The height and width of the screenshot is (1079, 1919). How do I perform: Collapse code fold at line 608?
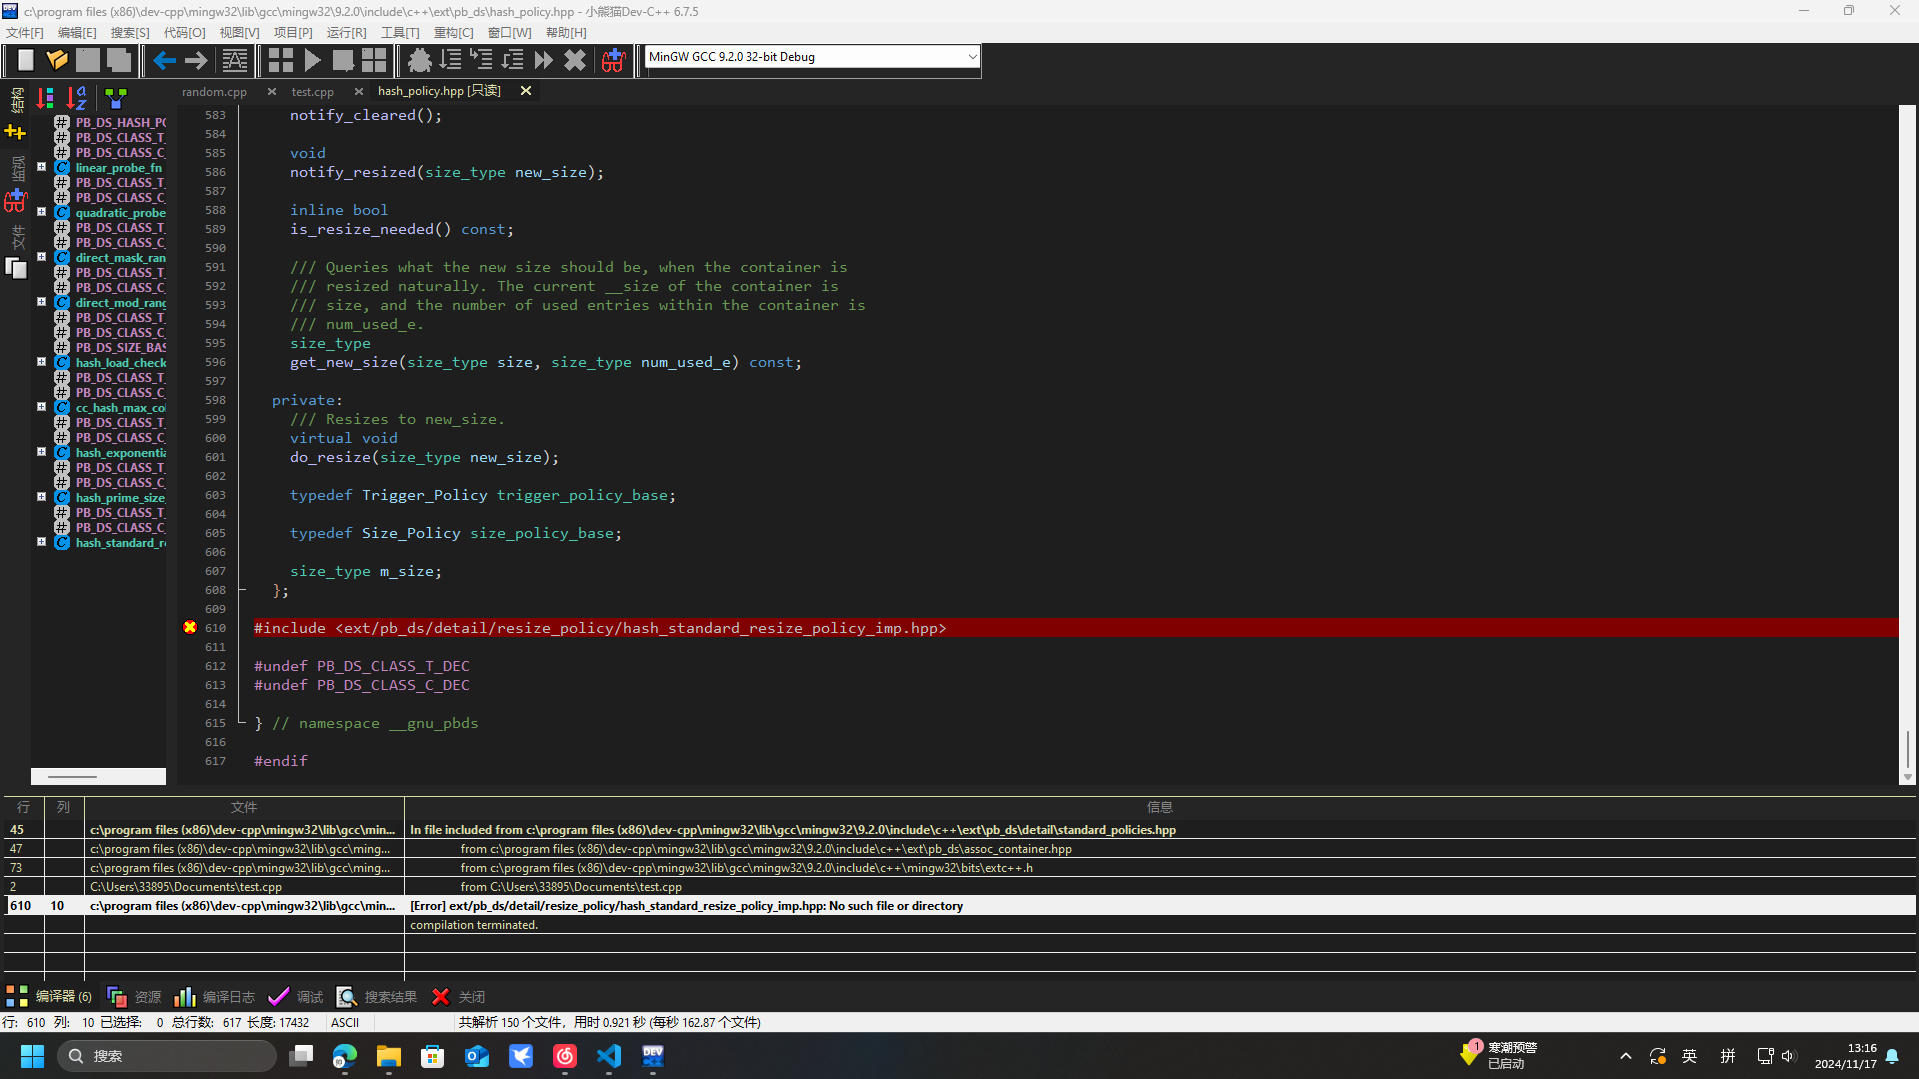[242, 590]
